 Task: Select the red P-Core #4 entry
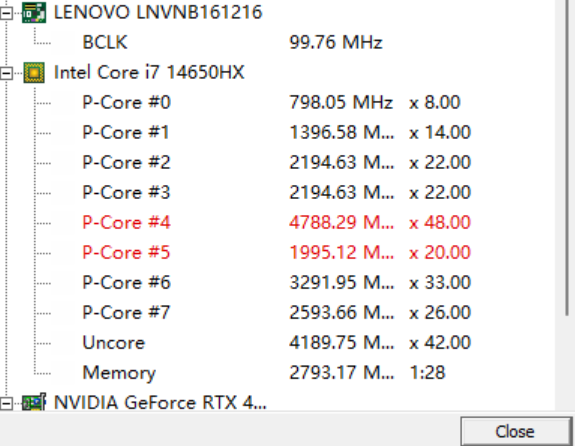tap(127, 223)
